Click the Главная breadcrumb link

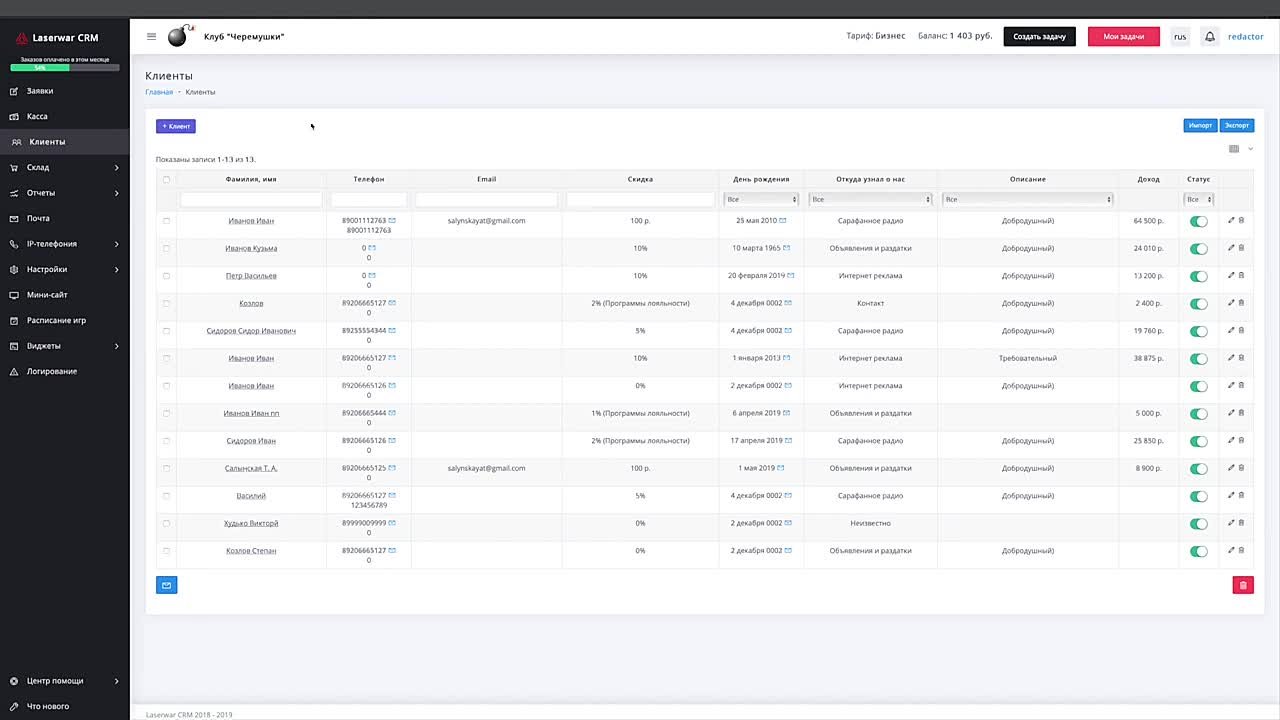(x=159, y=92)
